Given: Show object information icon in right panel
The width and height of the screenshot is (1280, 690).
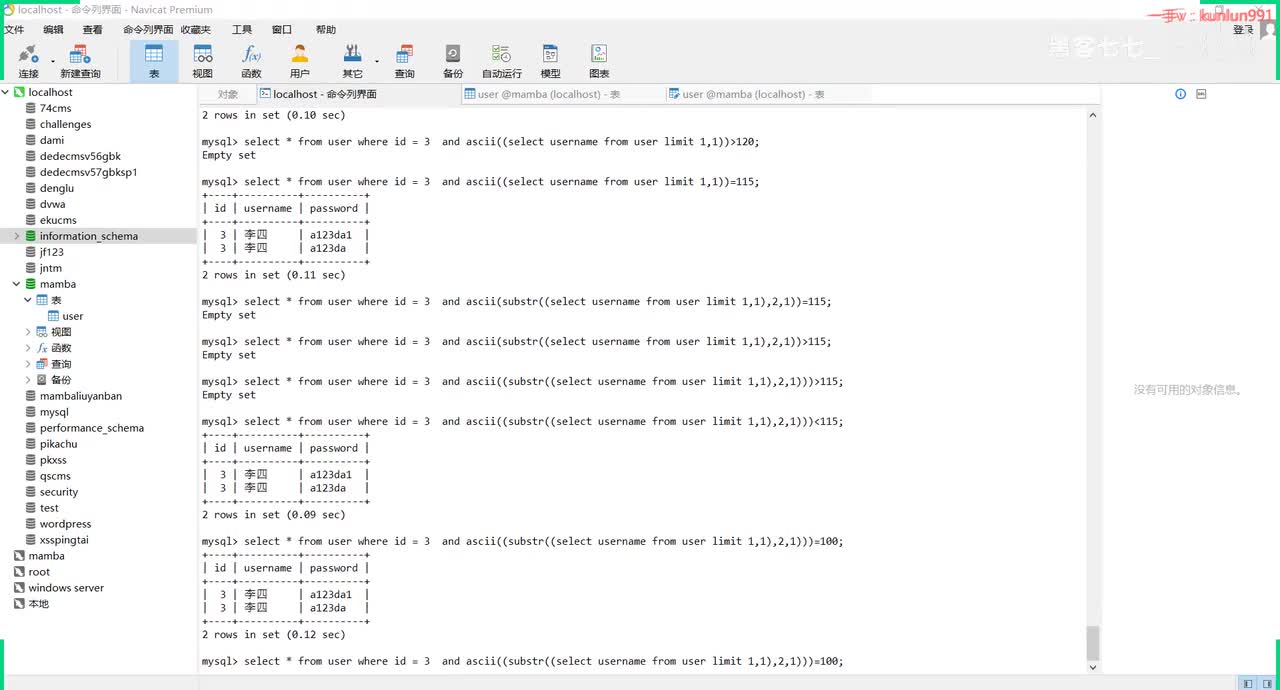Looking at the screenshot, I should pyautogui.click(x=1180, y=94).
